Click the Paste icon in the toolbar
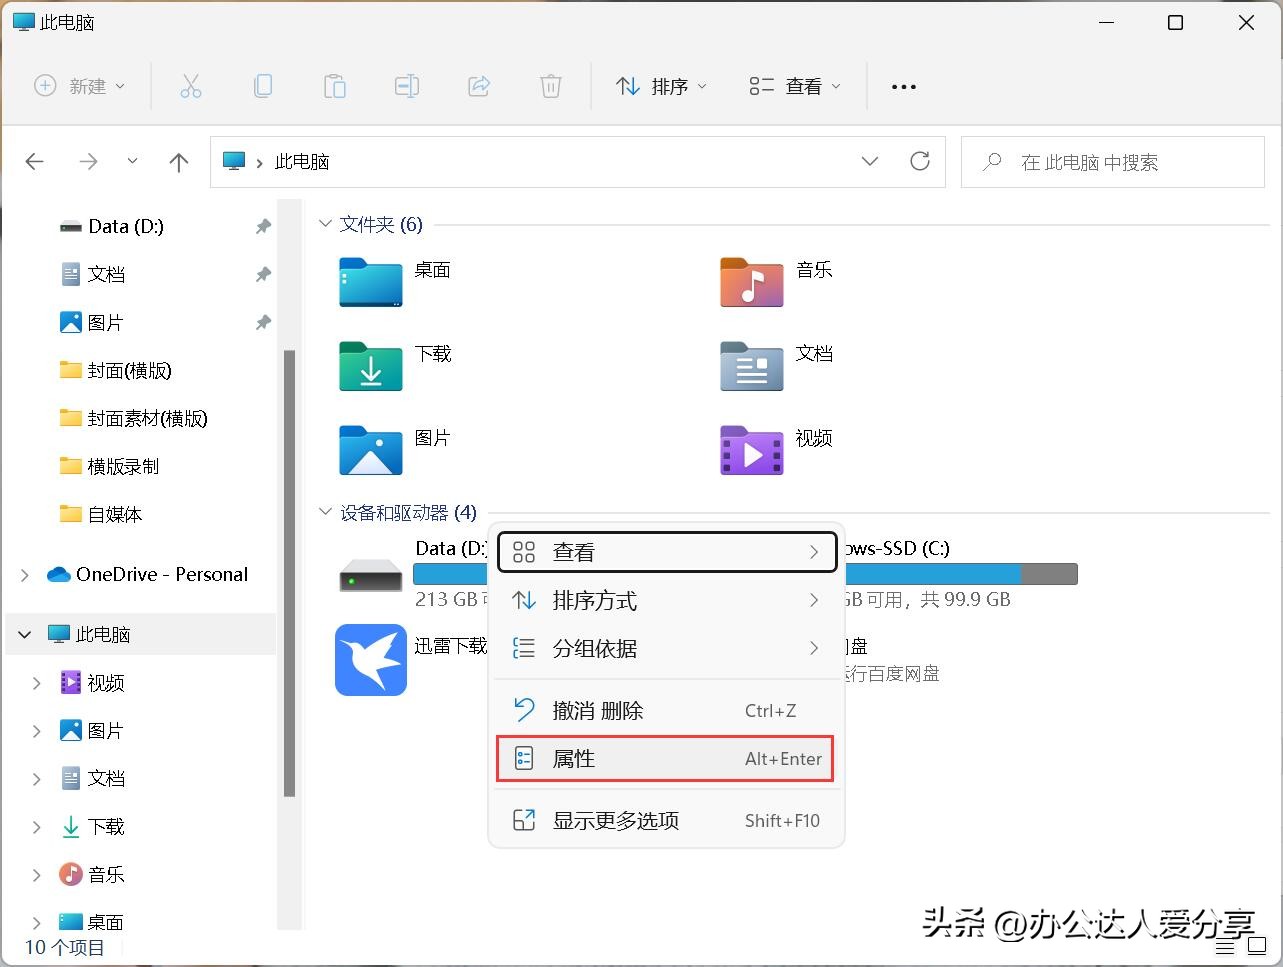 (x=335, y=86)
